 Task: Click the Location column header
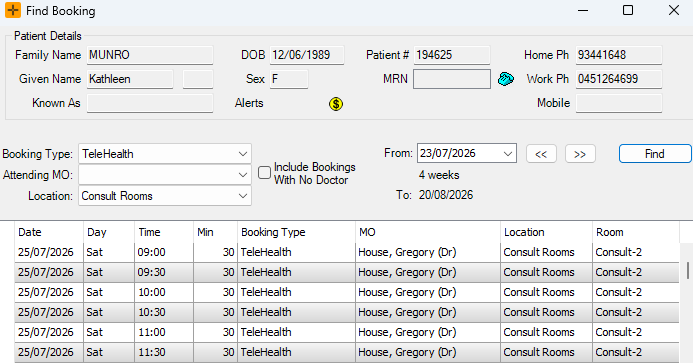click(546, 232)
